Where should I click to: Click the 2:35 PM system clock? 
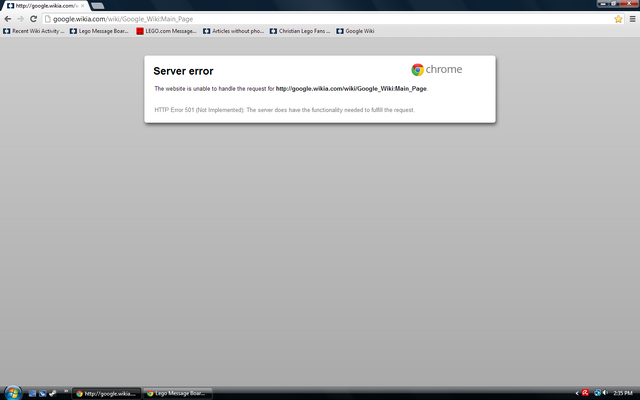[623, 393]
